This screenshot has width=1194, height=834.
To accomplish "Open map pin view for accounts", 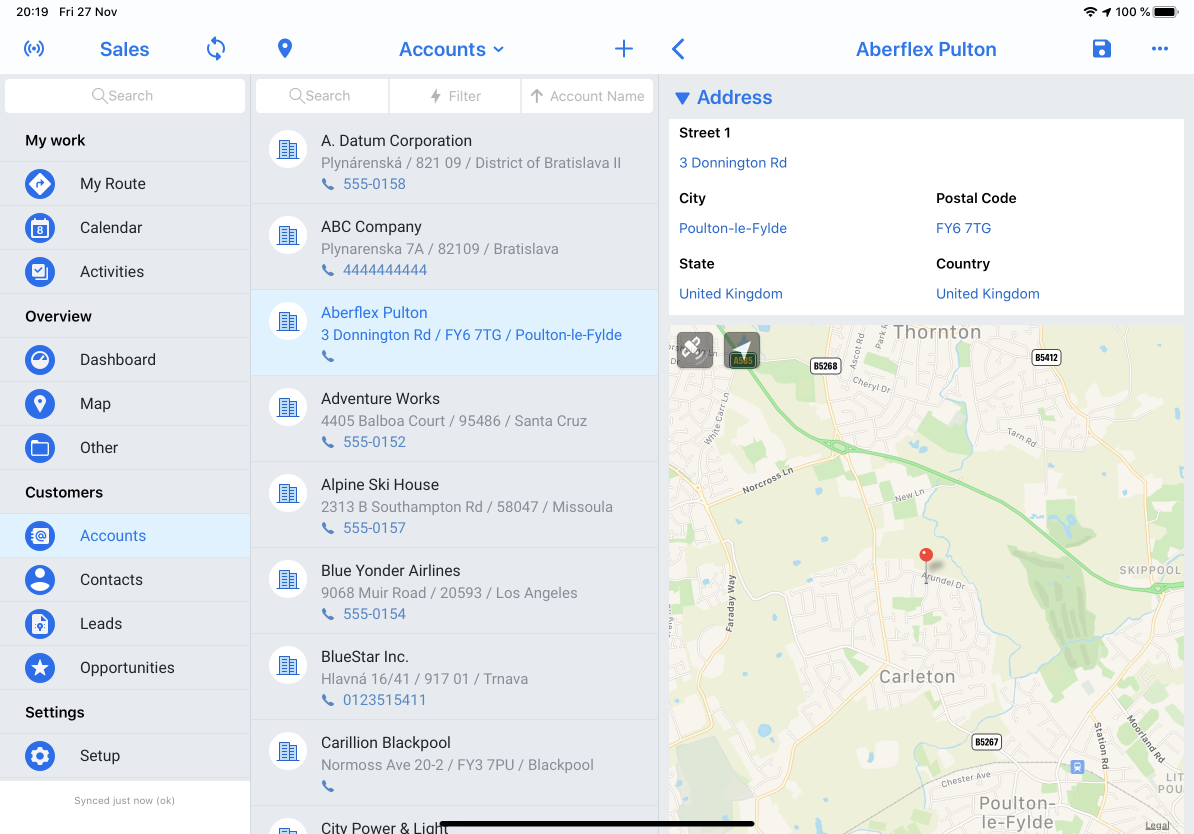I will point(285,49).
